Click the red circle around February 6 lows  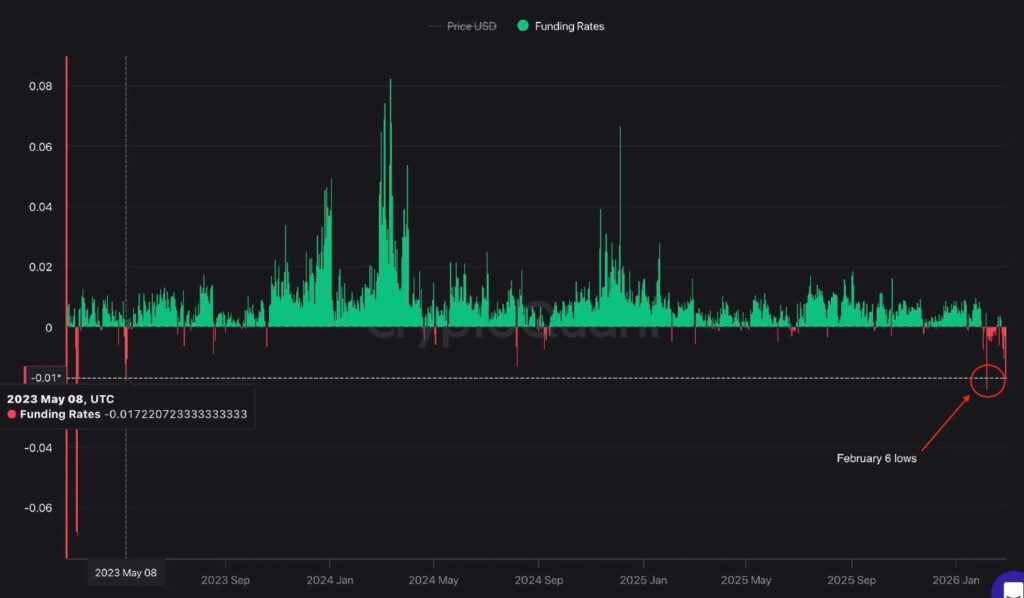click(x=986, y=380)
